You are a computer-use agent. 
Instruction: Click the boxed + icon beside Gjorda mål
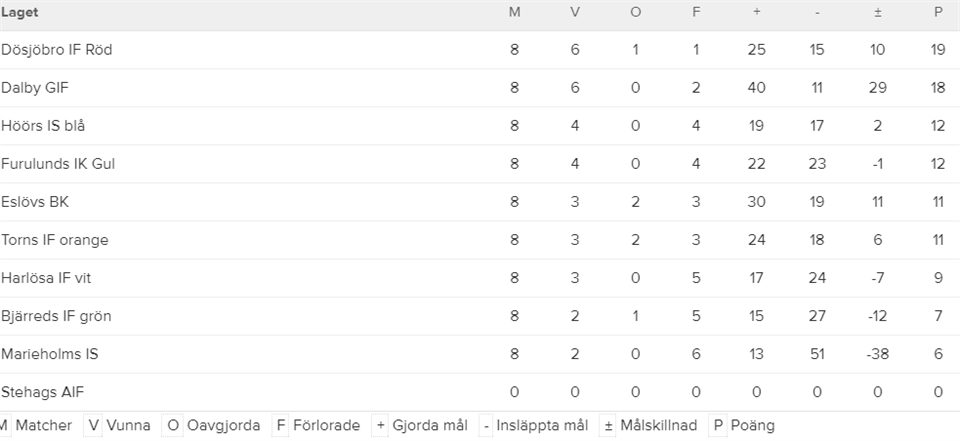pos(380,425)
